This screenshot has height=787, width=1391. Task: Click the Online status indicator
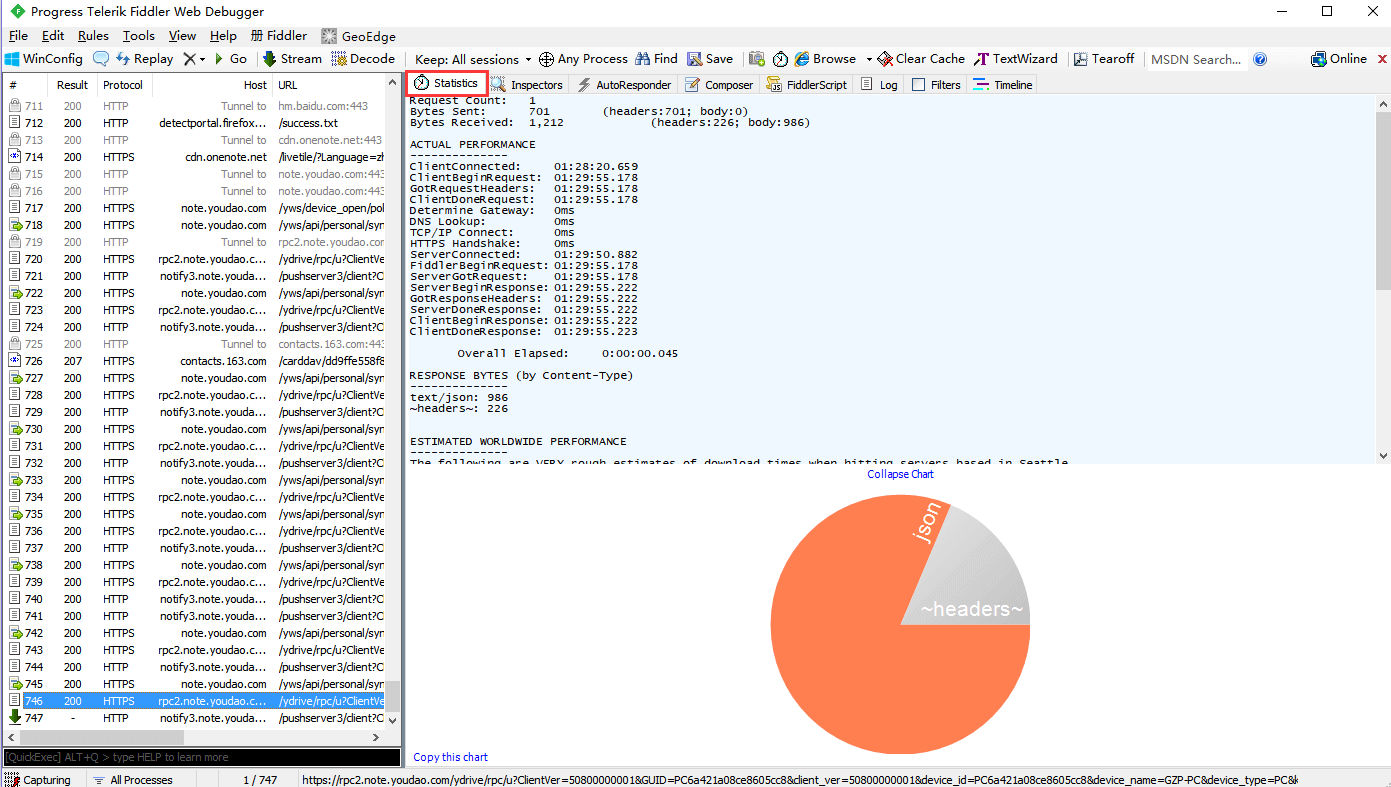pos(1339,59)
